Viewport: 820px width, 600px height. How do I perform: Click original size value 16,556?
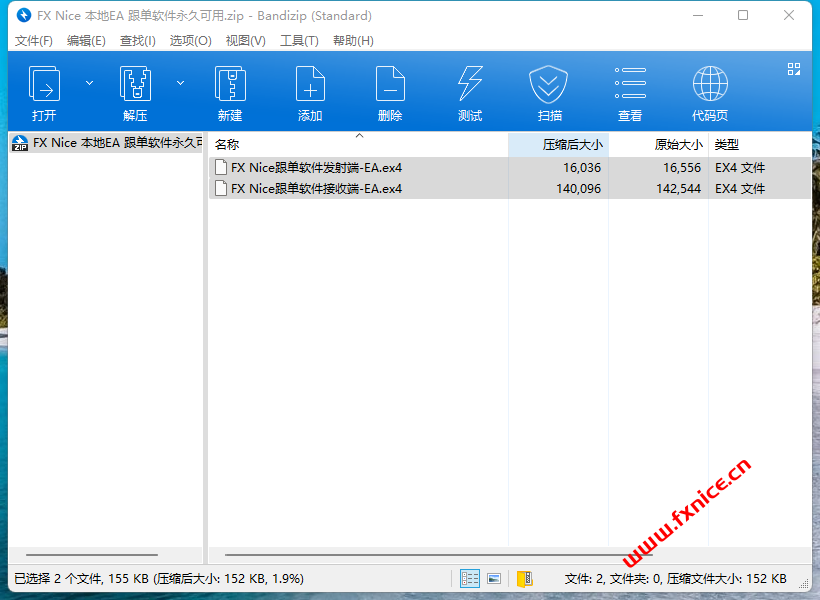(x=682, y=167)
